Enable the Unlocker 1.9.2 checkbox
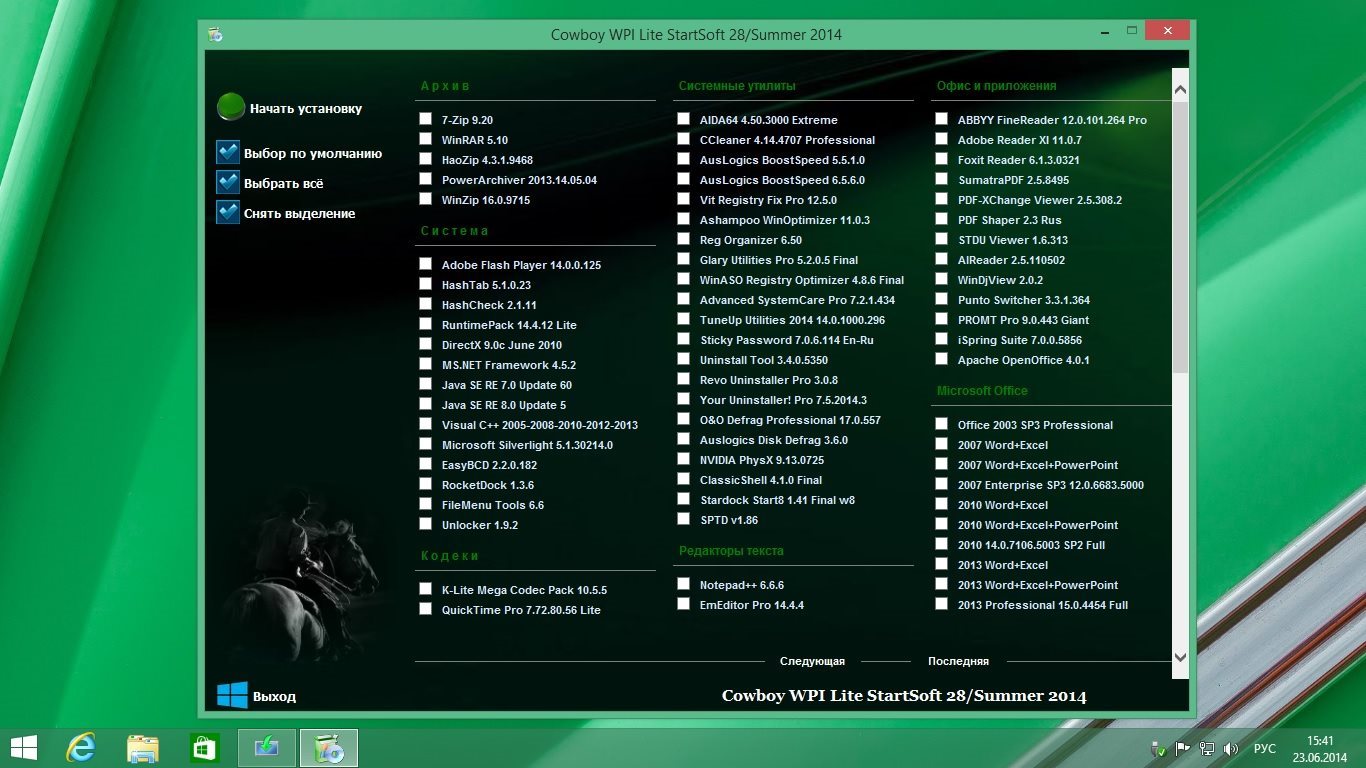The image size is (1366, 768). [426, 524]
